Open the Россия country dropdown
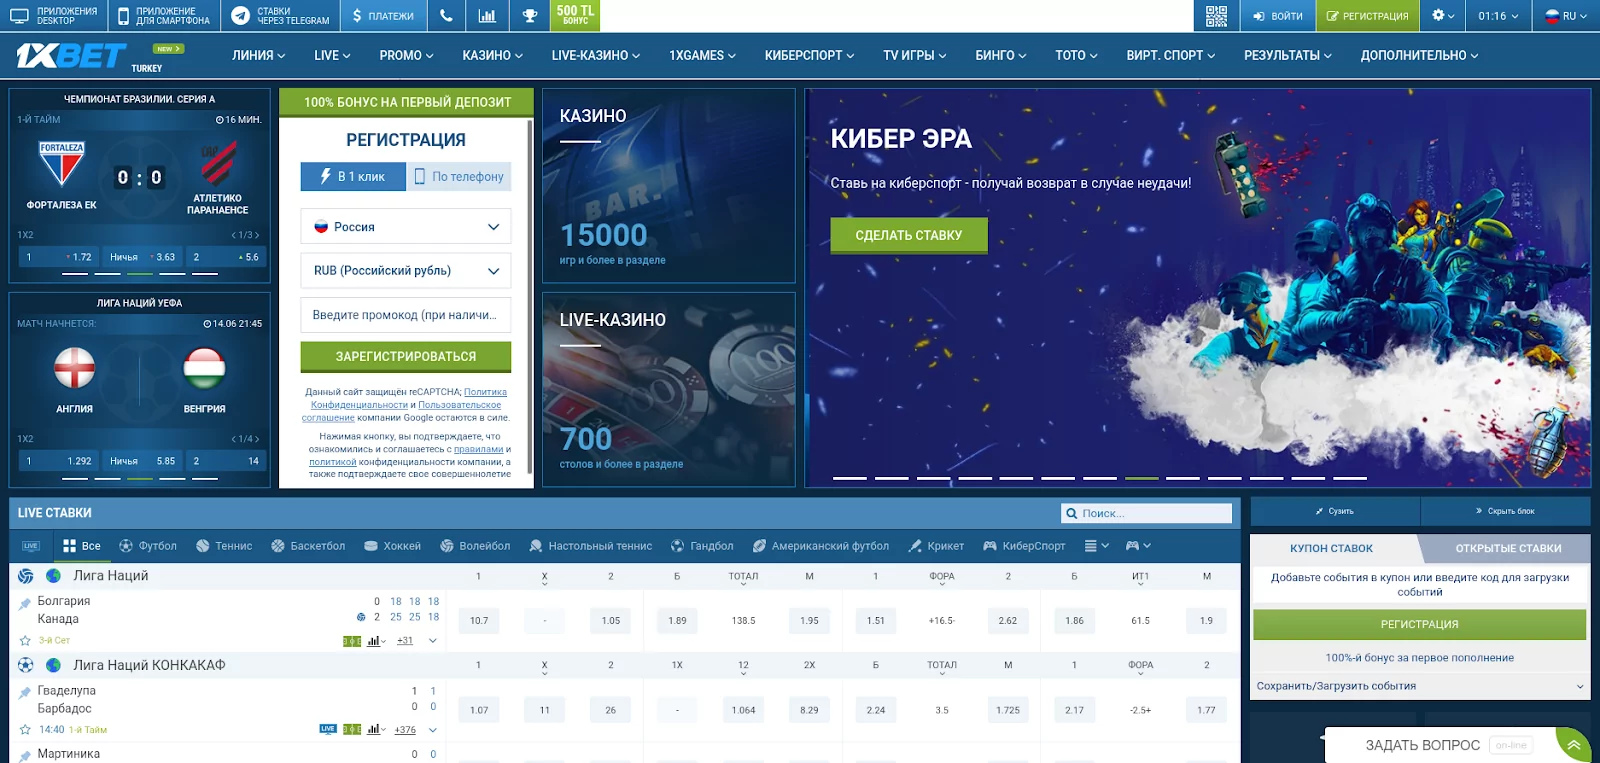This screenshot has width=1600, height=763. 406,227
